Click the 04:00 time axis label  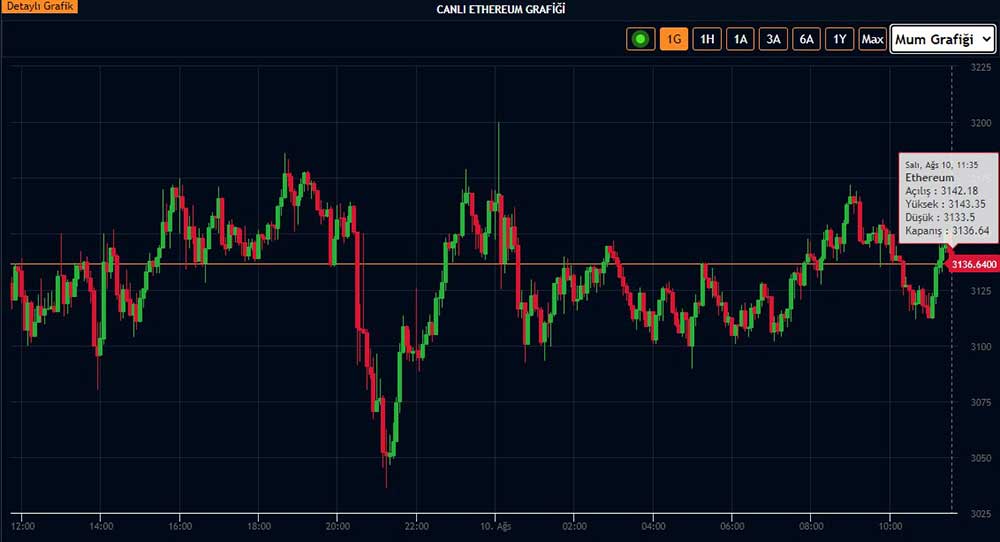(654, 527)
